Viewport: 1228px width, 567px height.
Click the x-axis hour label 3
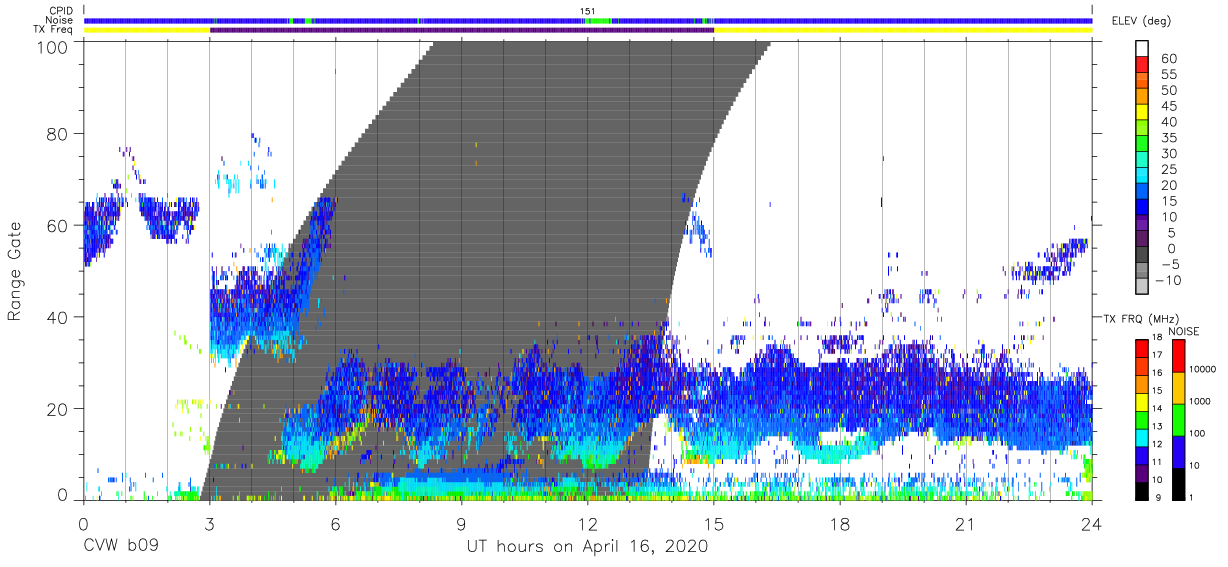point(210,525)
